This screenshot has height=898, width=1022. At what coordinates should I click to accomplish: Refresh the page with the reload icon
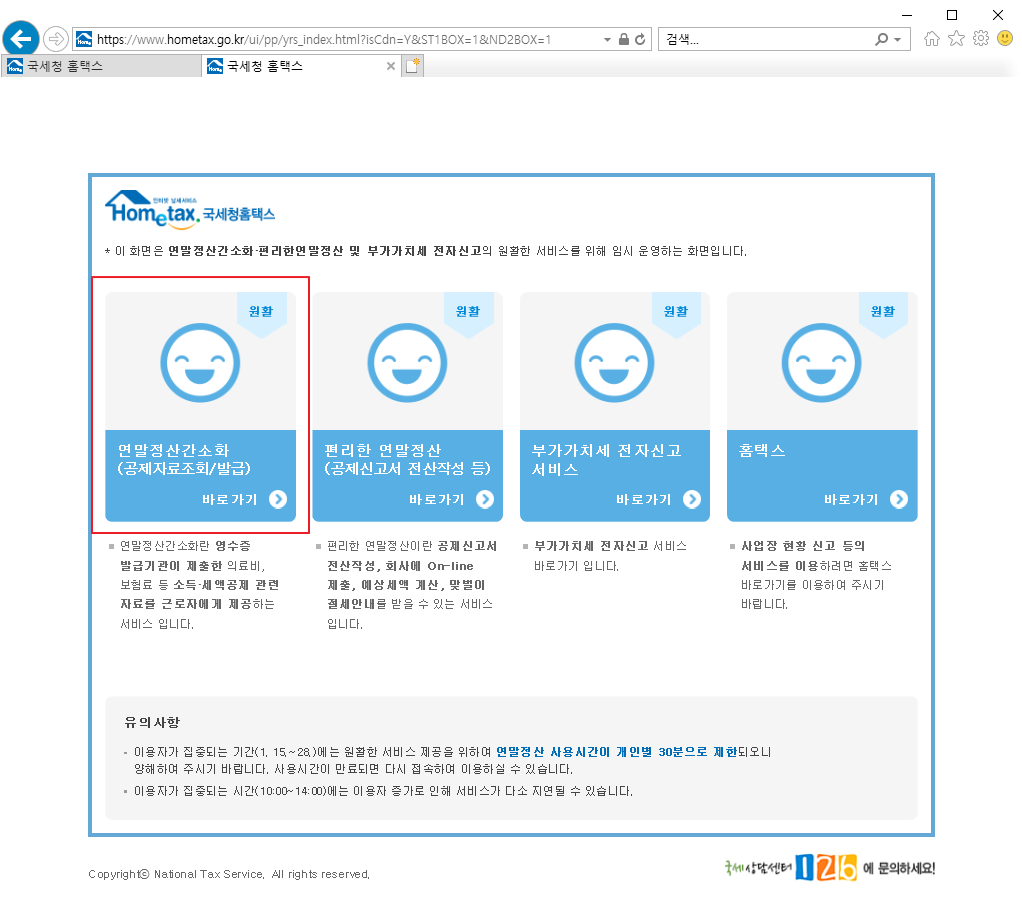641,40
